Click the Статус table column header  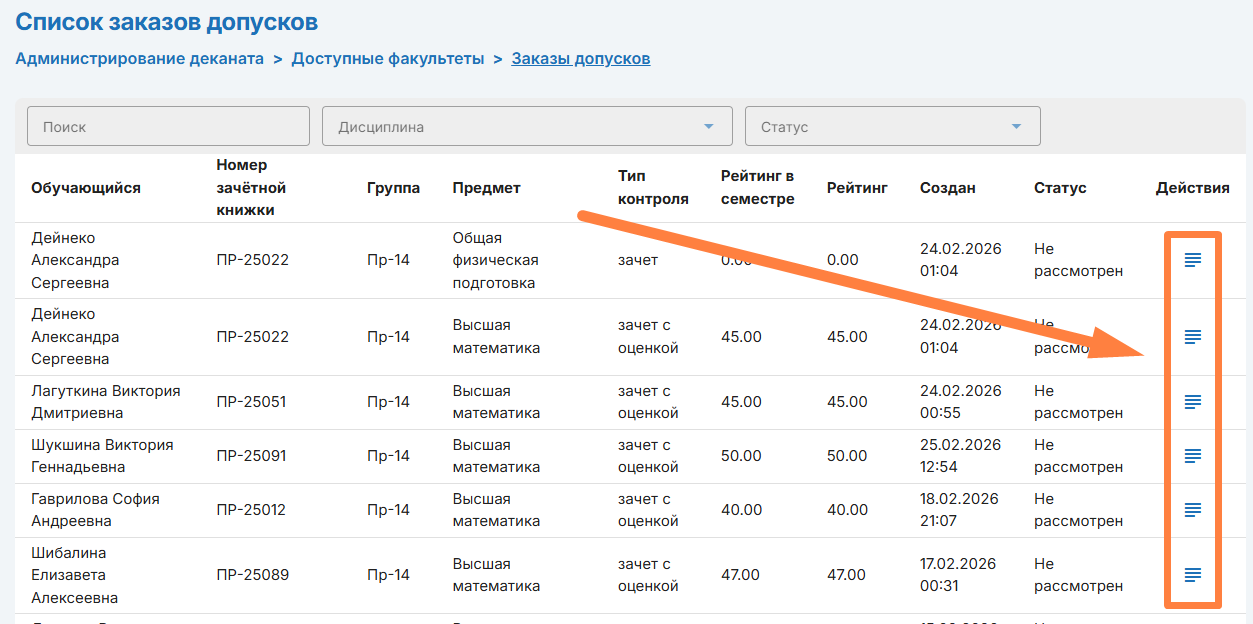pyautogui.click(x=1059, y=188)
